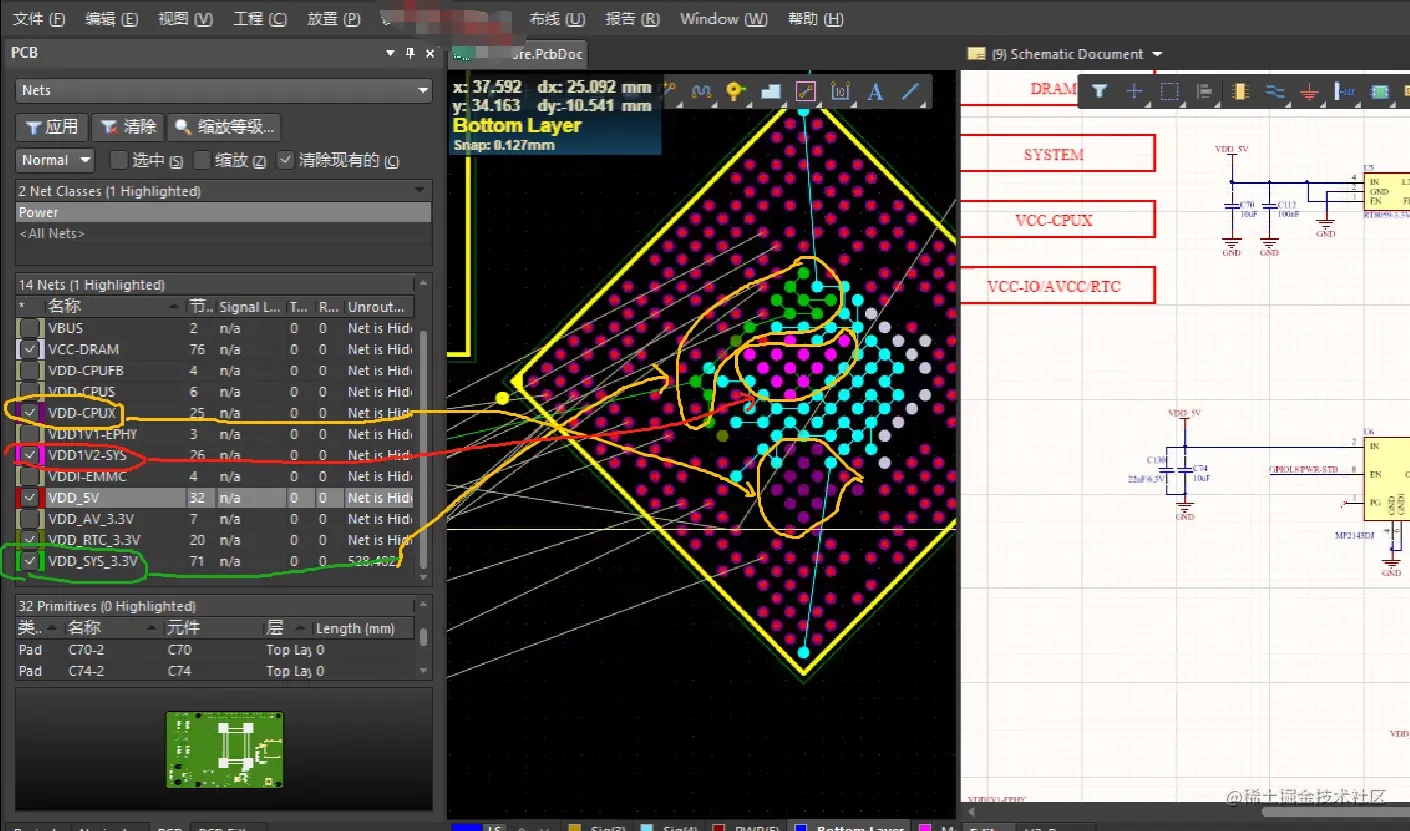
Task: Place a part with the schematic component tool
Action: click(x=1240, y=91)
